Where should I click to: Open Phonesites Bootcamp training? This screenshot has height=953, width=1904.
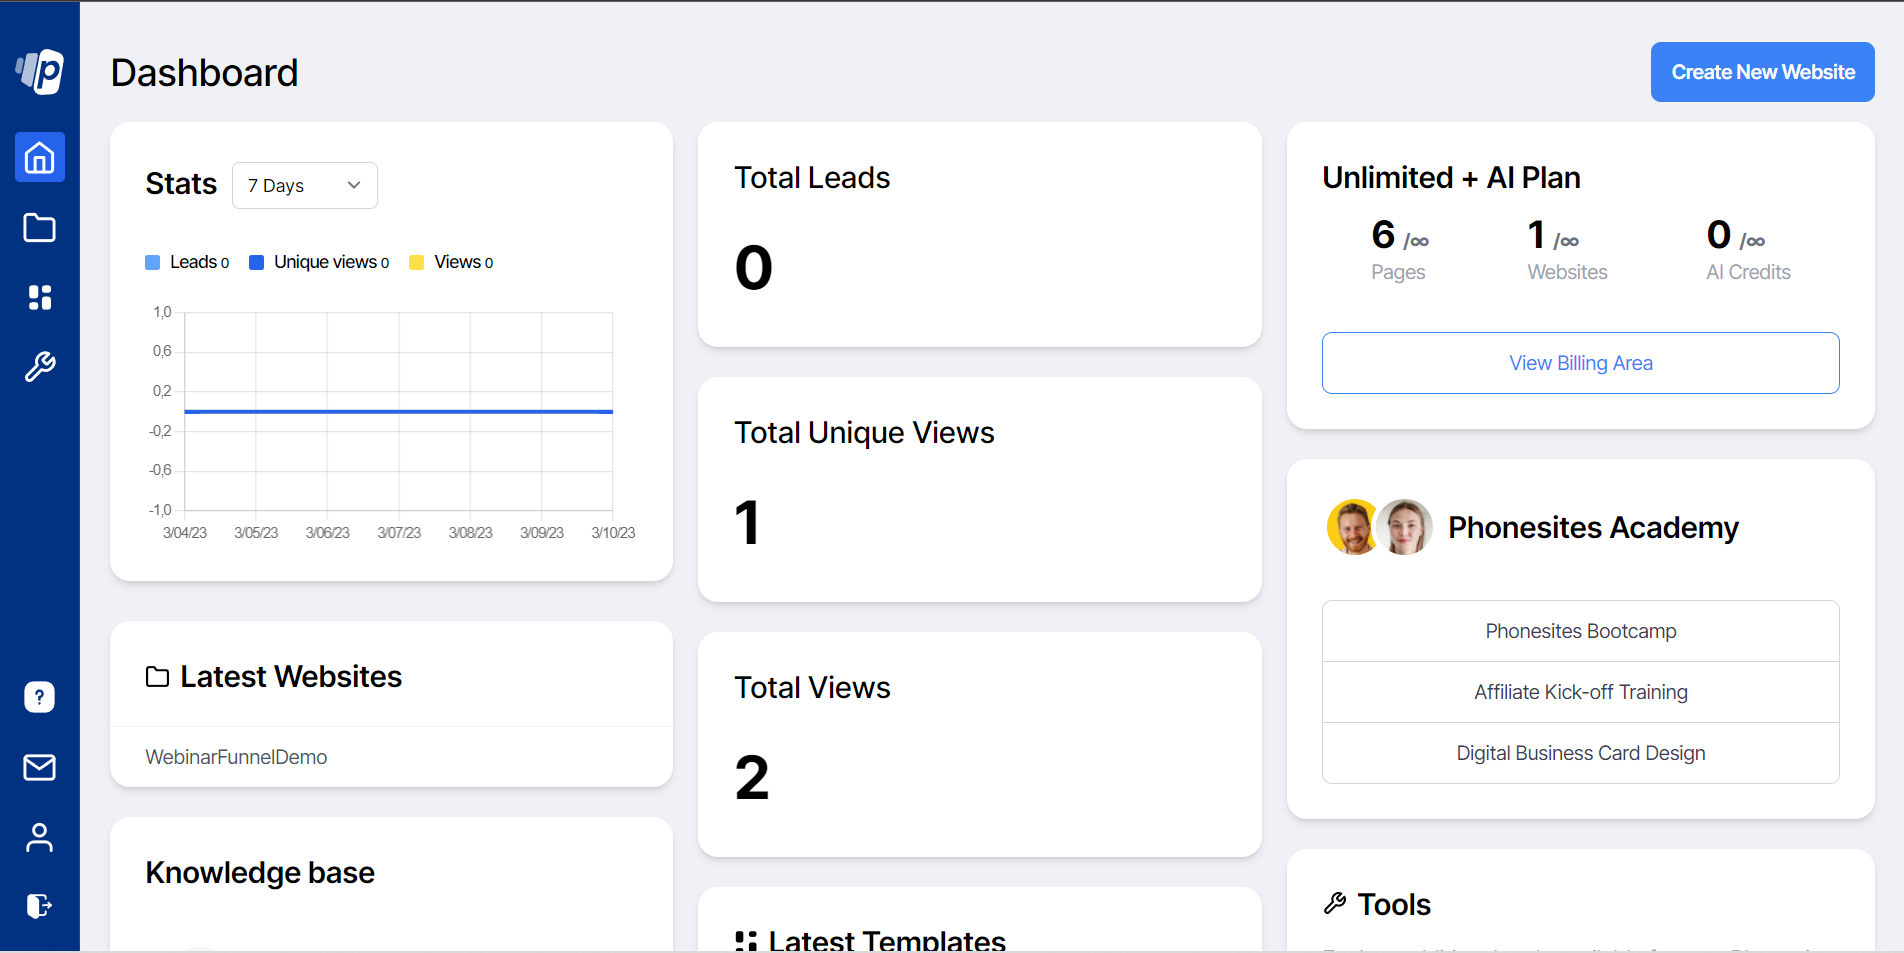point(1580,631)
